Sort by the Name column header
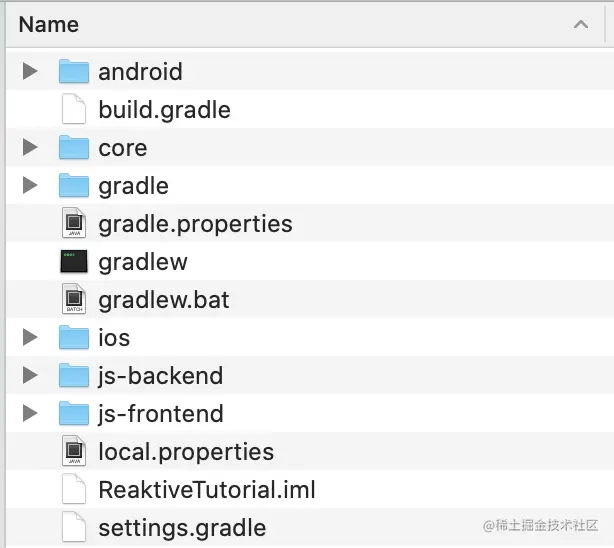The image size is (614, 548). 48,24
